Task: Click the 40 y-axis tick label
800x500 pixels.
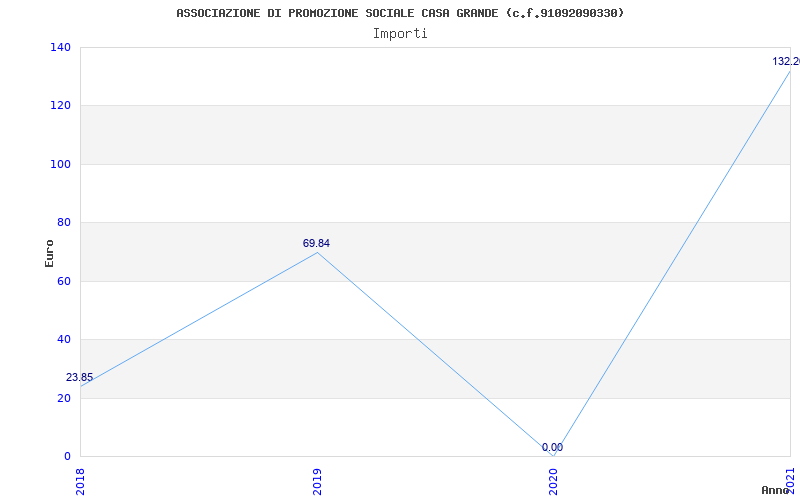Action: [x=63, y=339]
